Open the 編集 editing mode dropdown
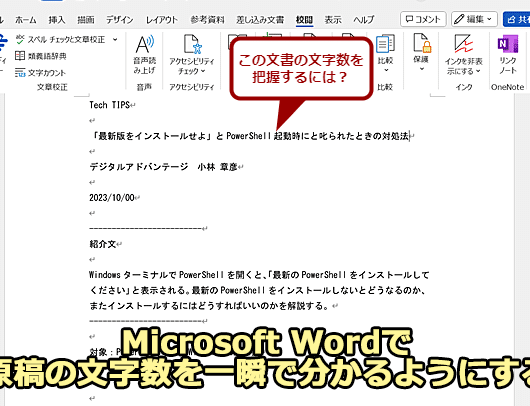Screen dimensions: 530x406 [474, 19]
